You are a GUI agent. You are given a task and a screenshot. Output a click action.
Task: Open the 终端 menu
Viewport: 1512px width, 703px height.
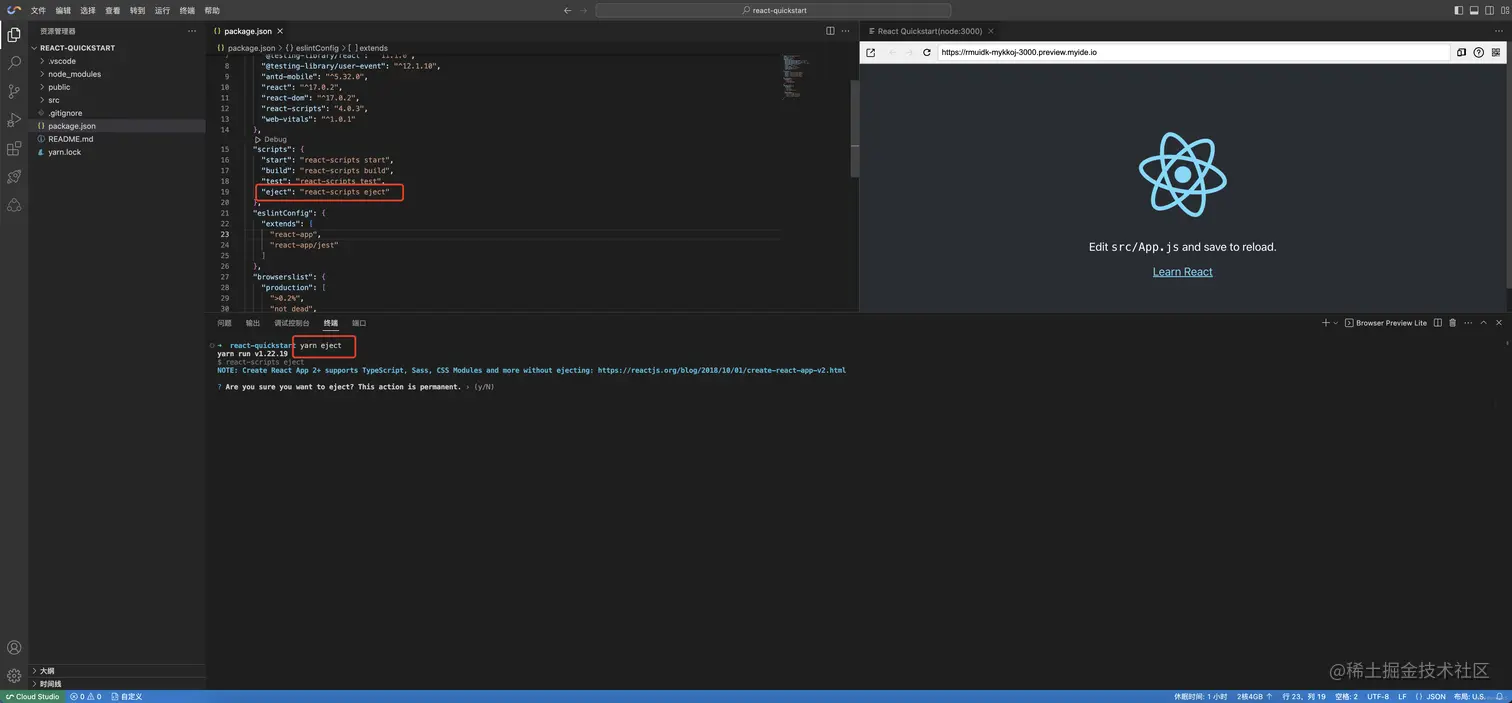click(187, 10)
